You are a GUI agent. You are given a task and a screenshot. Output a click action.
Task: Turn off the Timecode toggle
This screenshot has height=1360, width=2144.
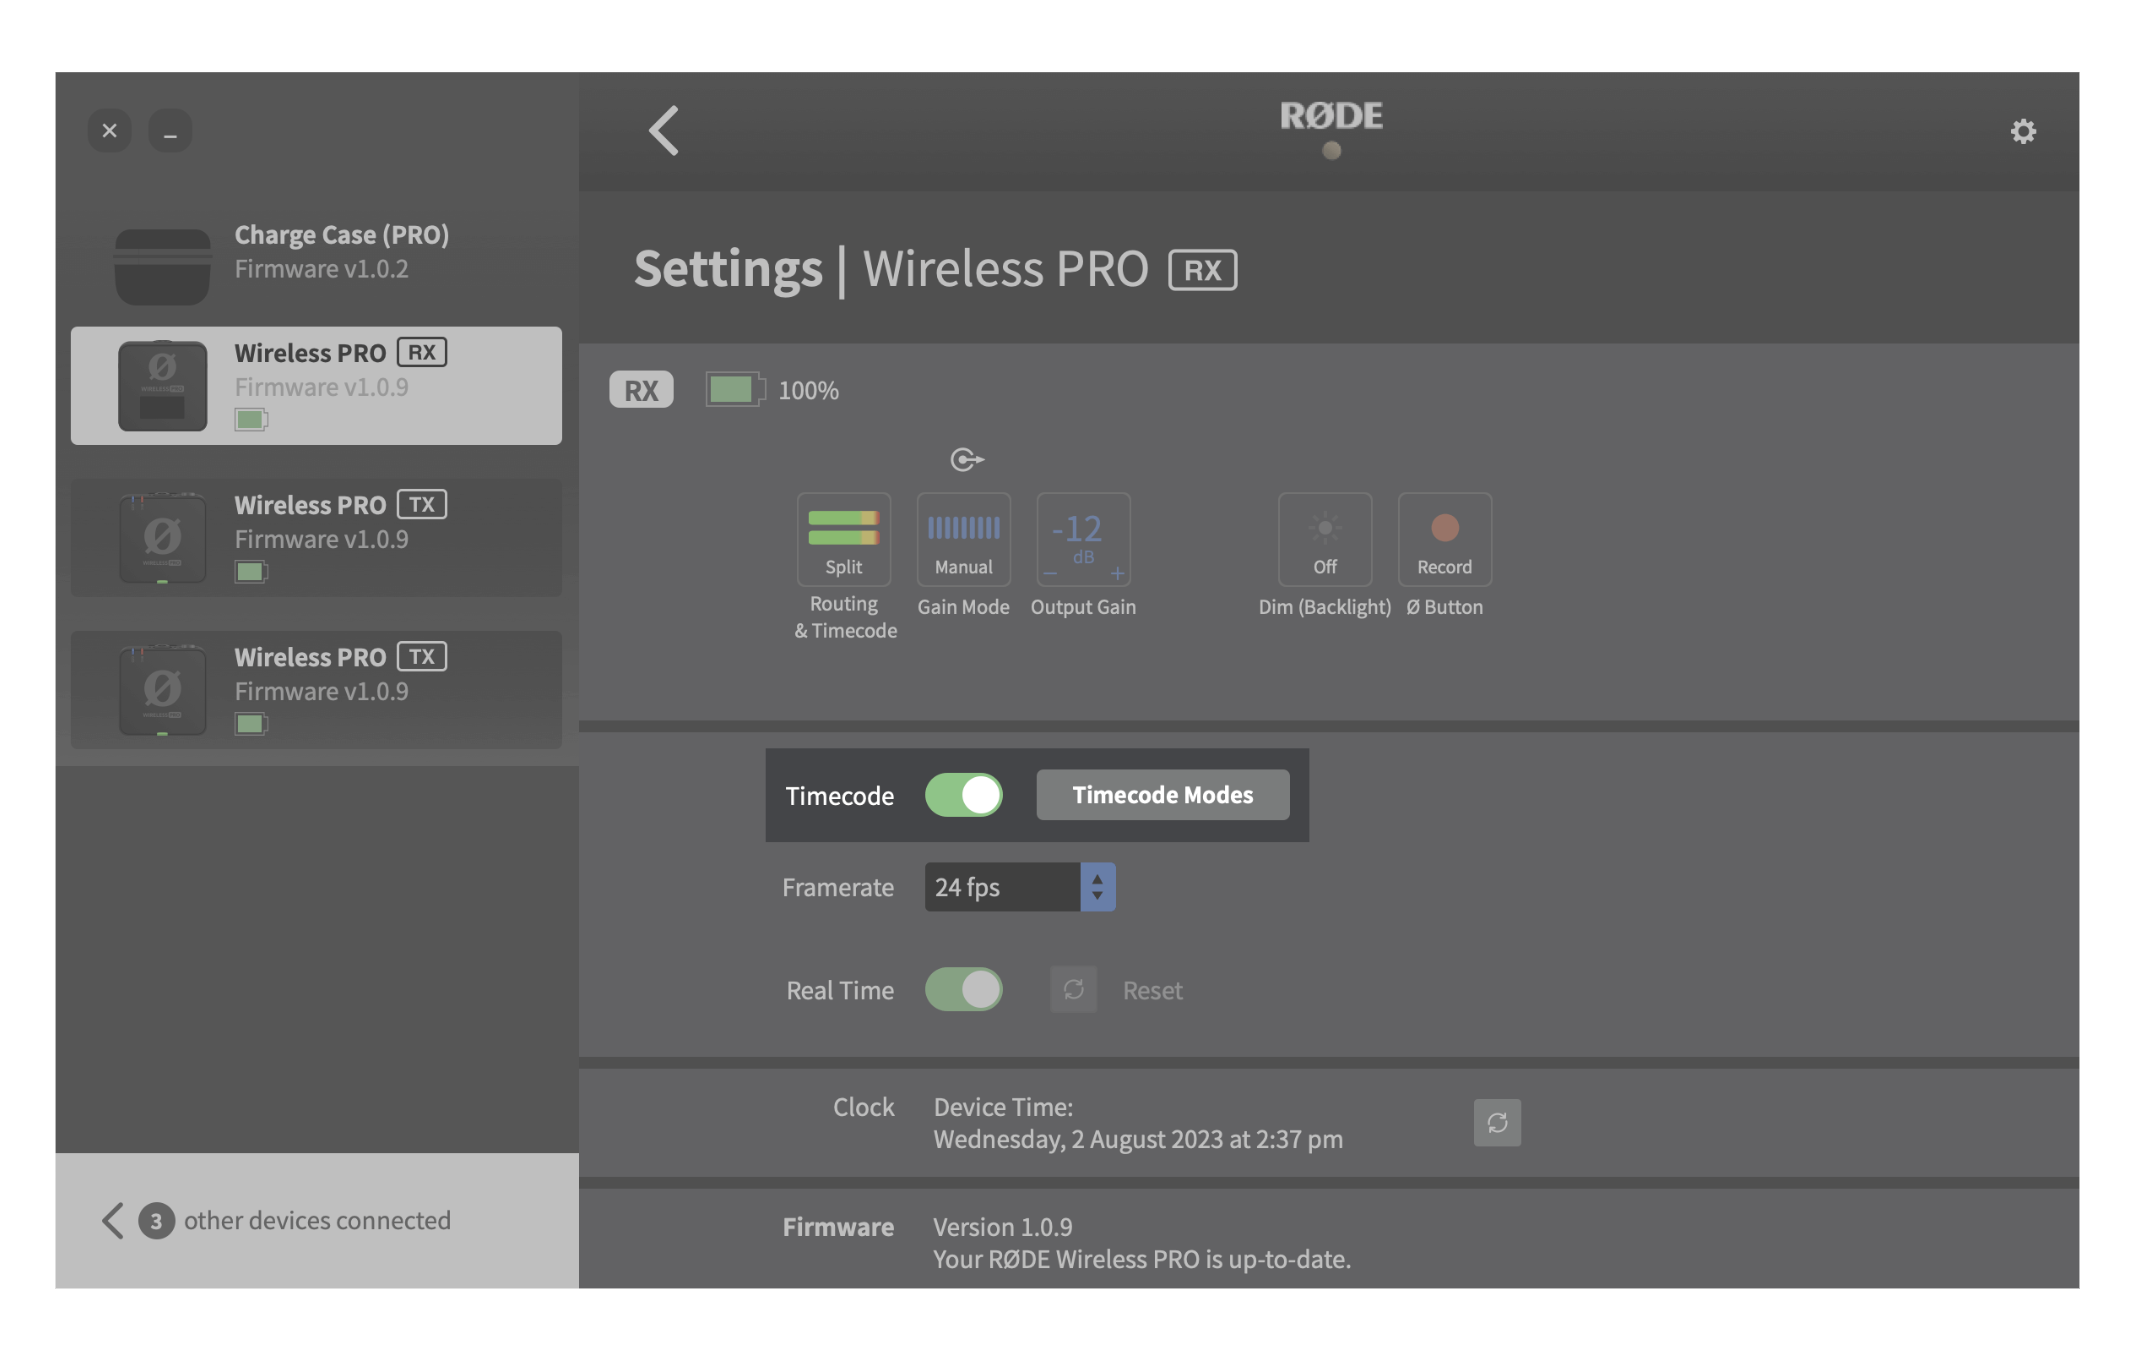[963, 795]
